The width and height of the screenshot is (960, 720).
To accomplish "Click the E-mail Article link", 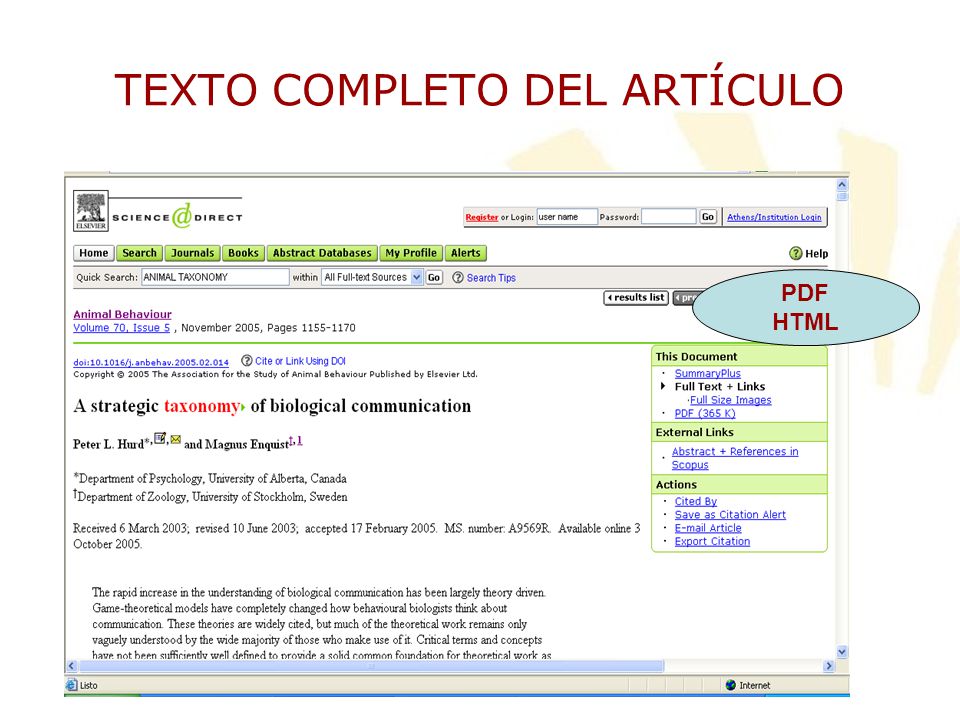I will pos(708,528).
